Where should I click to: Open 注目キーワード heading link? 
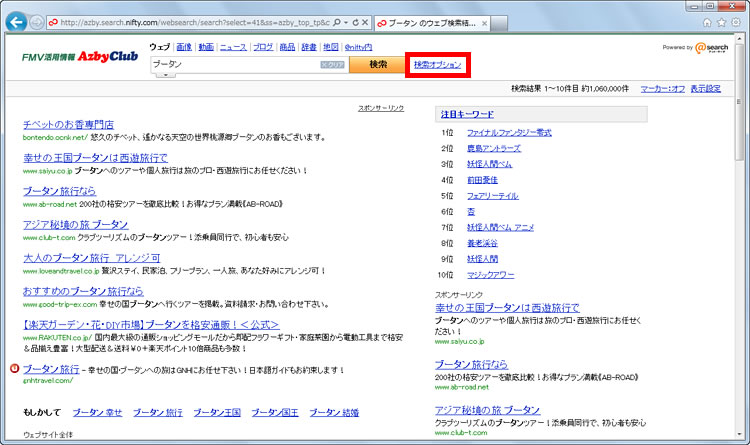467,114
